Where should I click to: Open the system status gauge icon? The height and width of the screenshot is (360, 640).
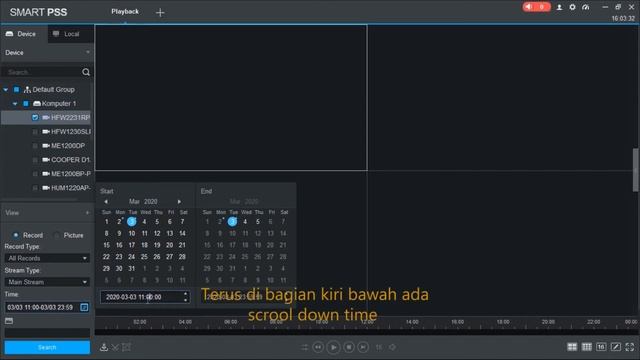point(586,7)
